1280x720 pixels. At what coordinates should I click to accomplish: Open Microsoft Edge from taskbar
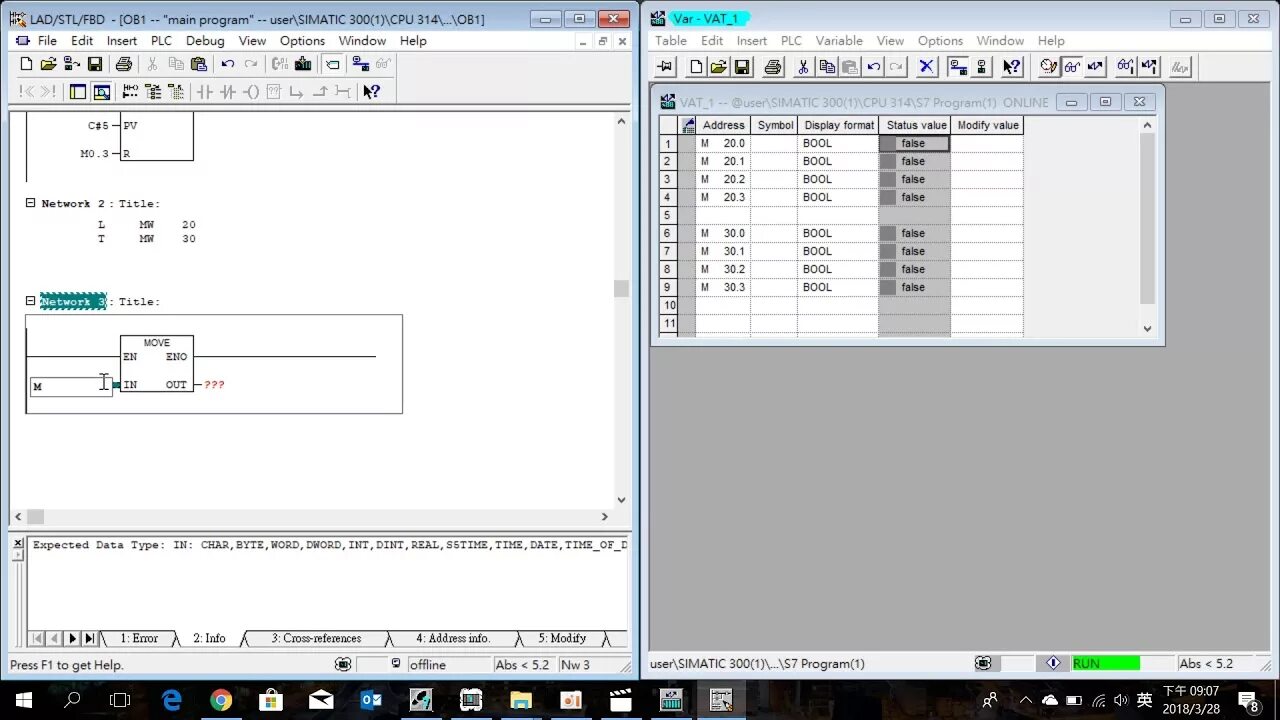tap(171, 700)
